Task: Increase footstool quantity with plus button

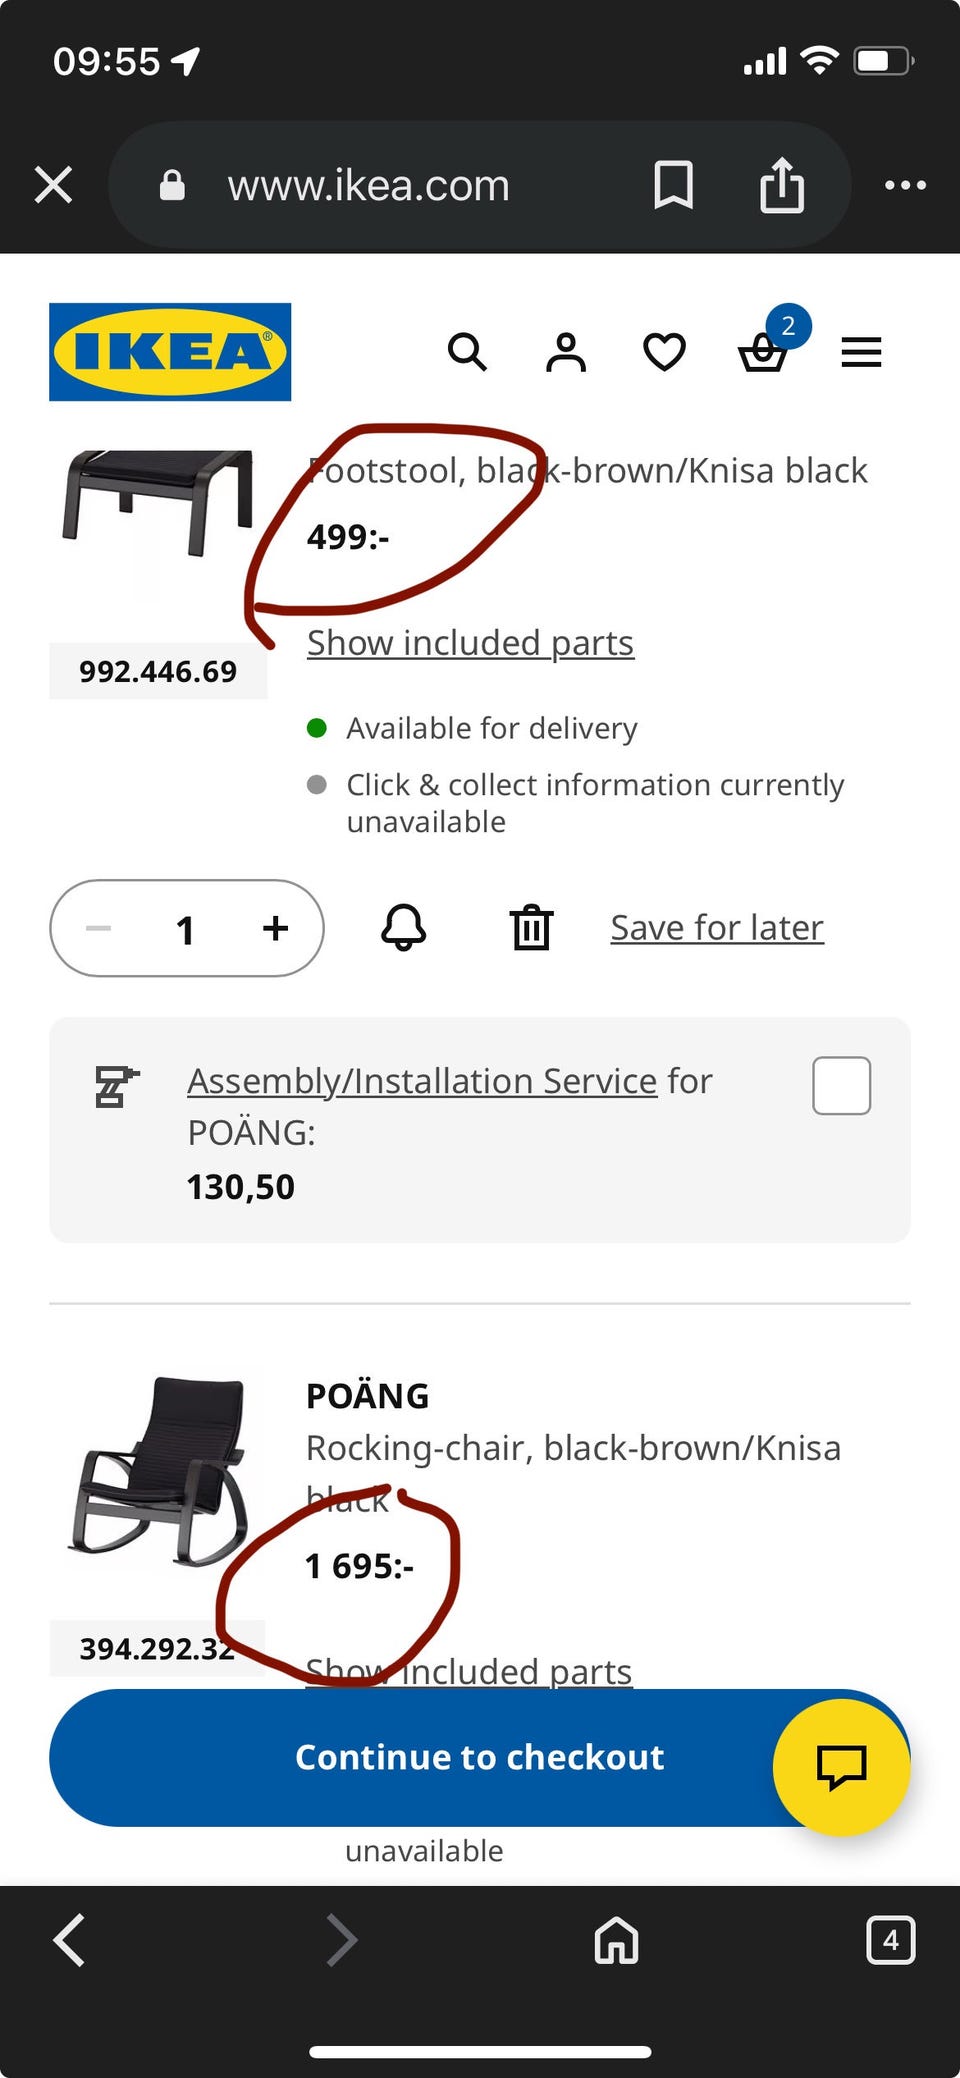Action: [x=275, y=928]
